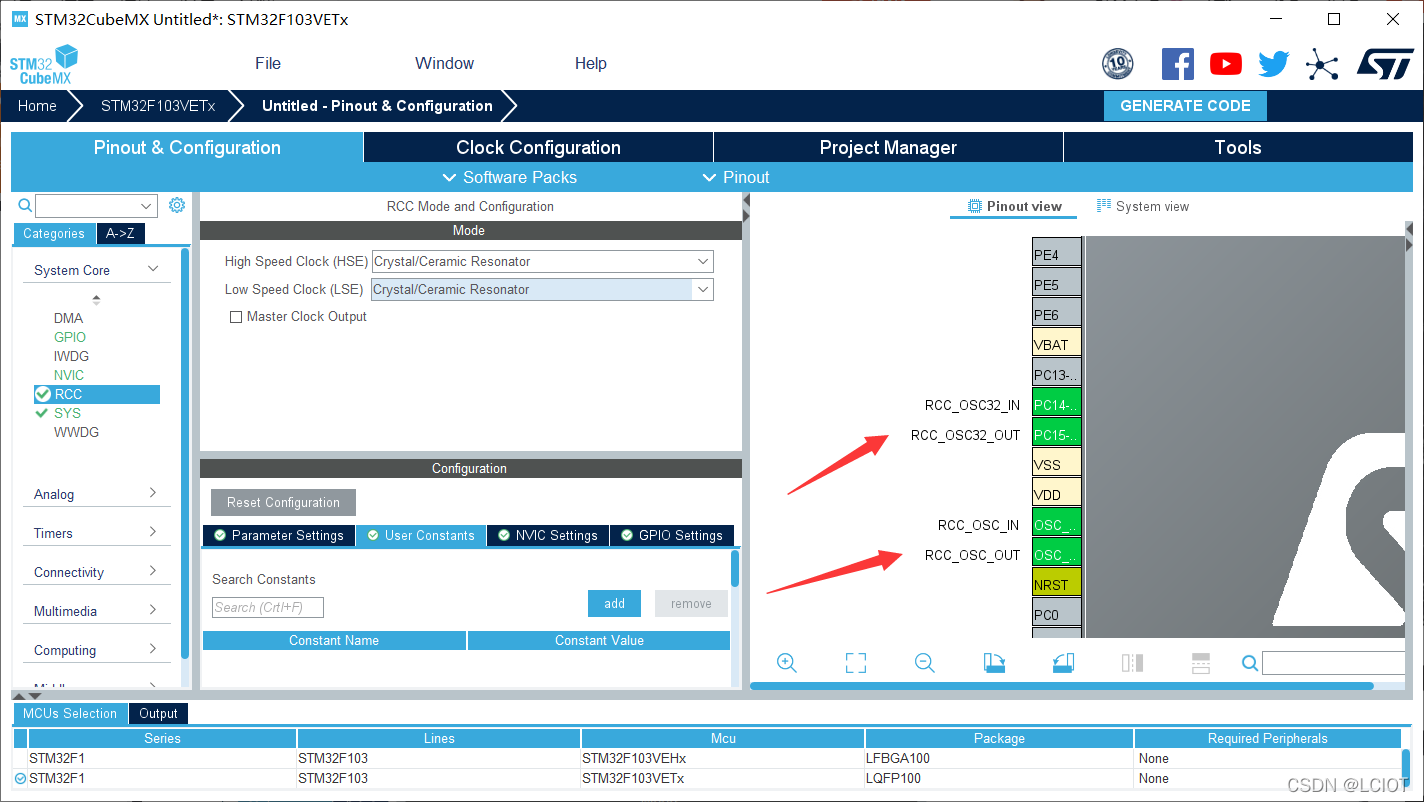Enable the Master Clock Output checkbox

[236, 317]
